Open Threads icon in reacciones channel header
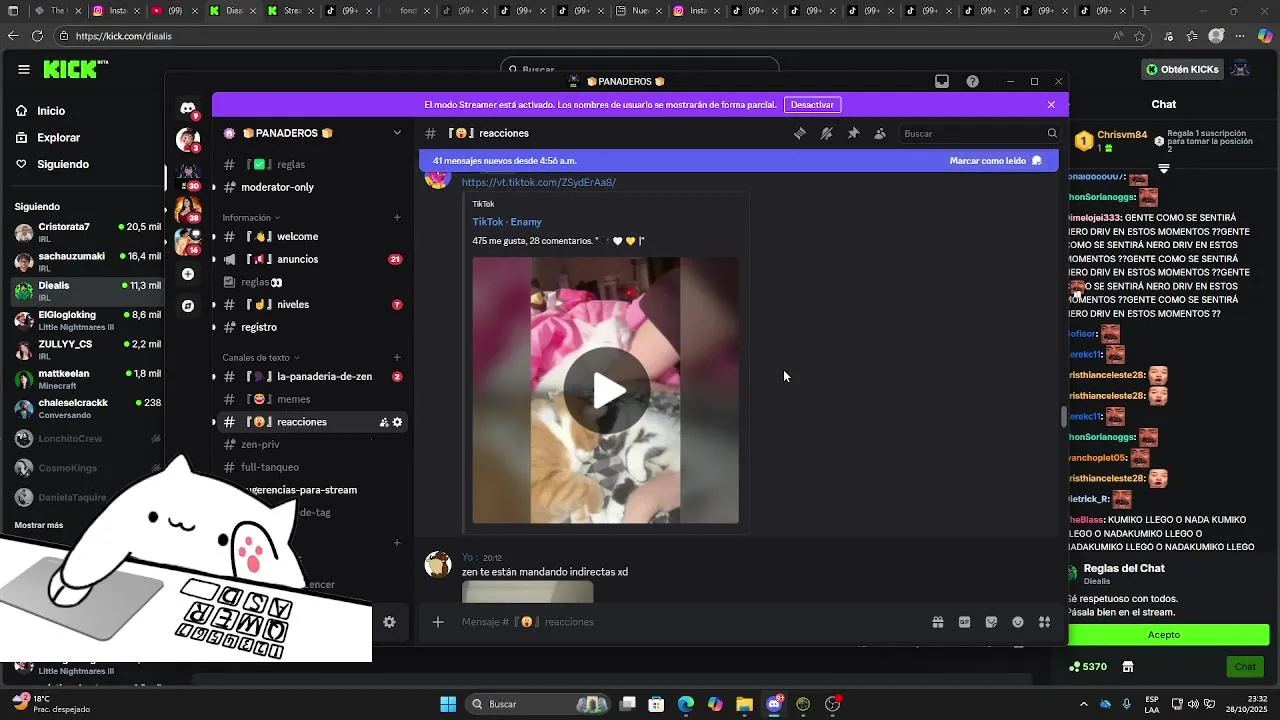Viewport: 1280px width, 720px height. point(800,133)
